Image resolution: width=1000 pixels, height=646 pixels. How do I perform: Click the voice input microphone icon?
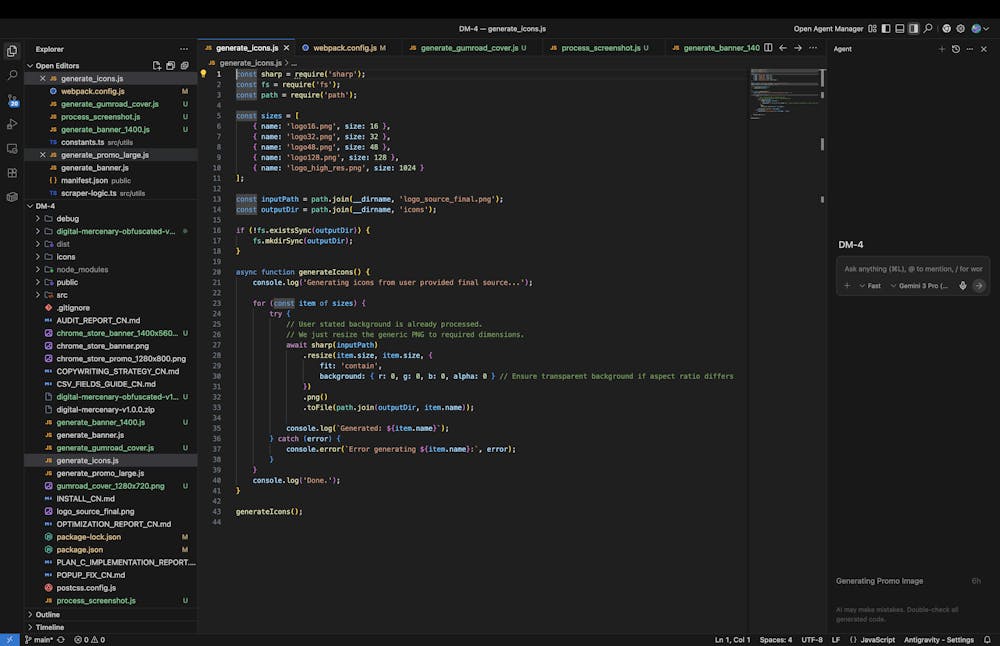pos(963,286)
